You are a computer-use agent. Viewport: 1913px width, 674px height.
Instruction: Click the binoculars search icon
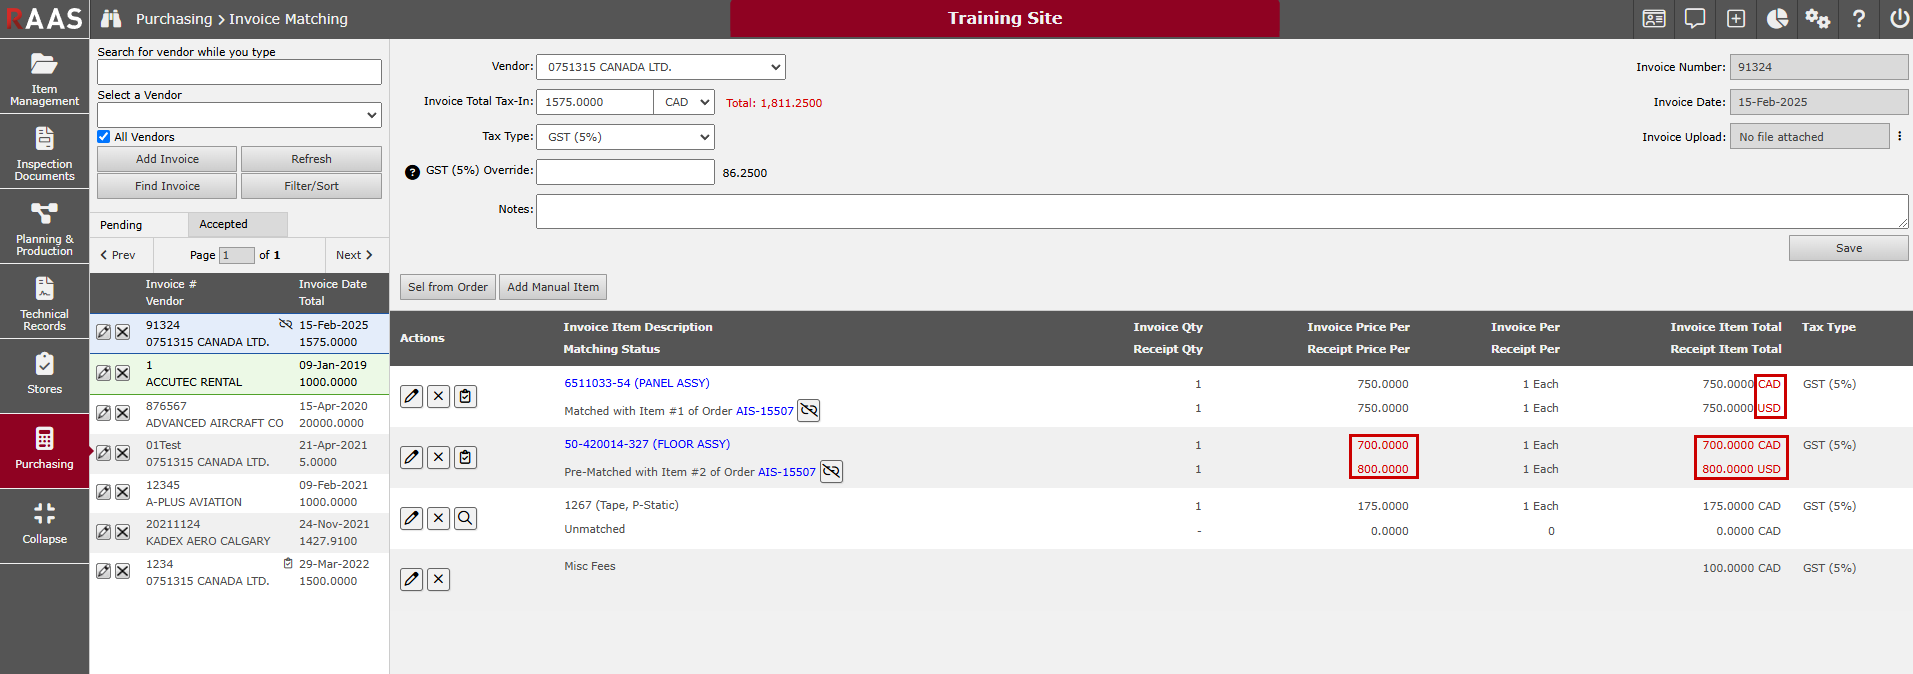tap(111, 19)
